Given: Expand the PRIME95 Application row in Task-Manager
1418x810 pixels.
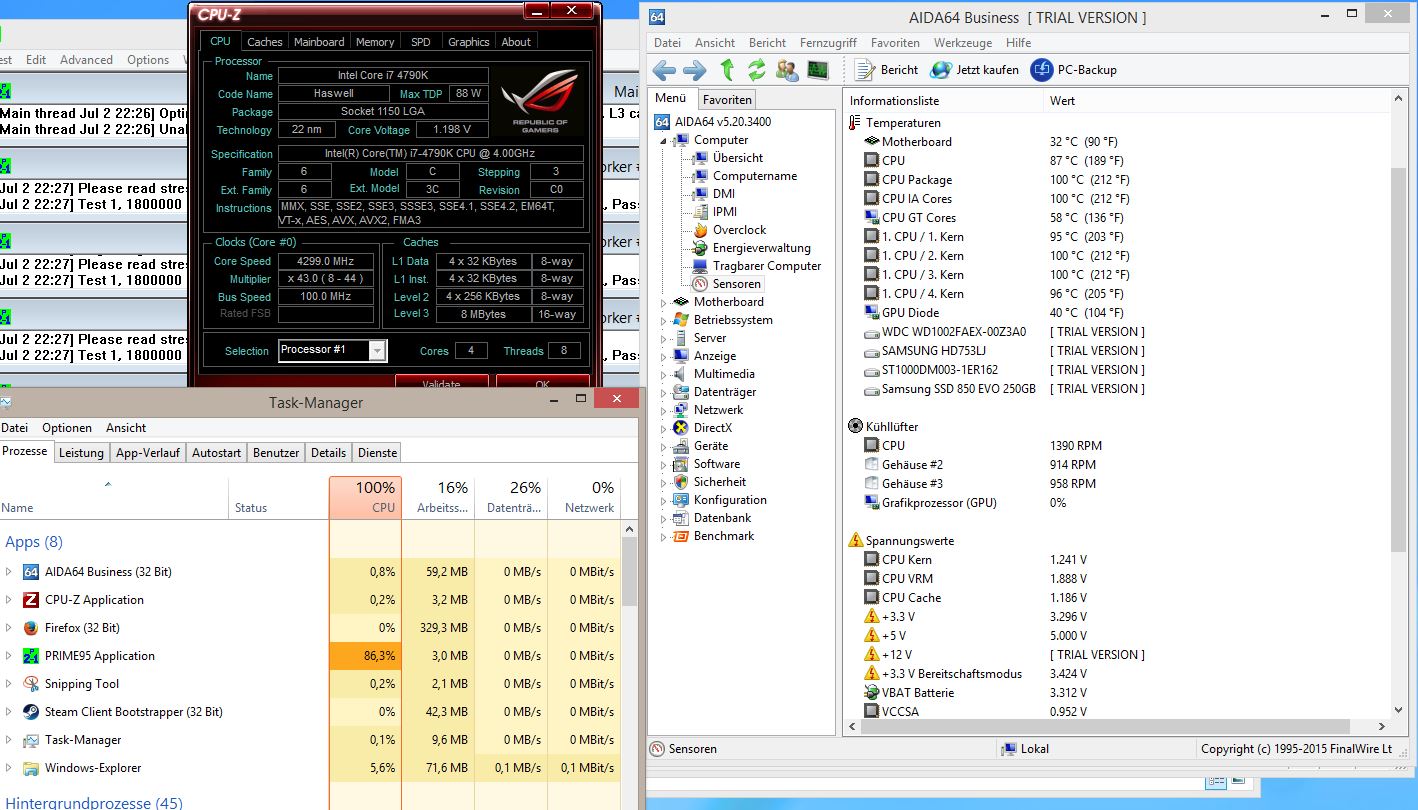Looking at the screenshot, I should [x=9, y=656].
